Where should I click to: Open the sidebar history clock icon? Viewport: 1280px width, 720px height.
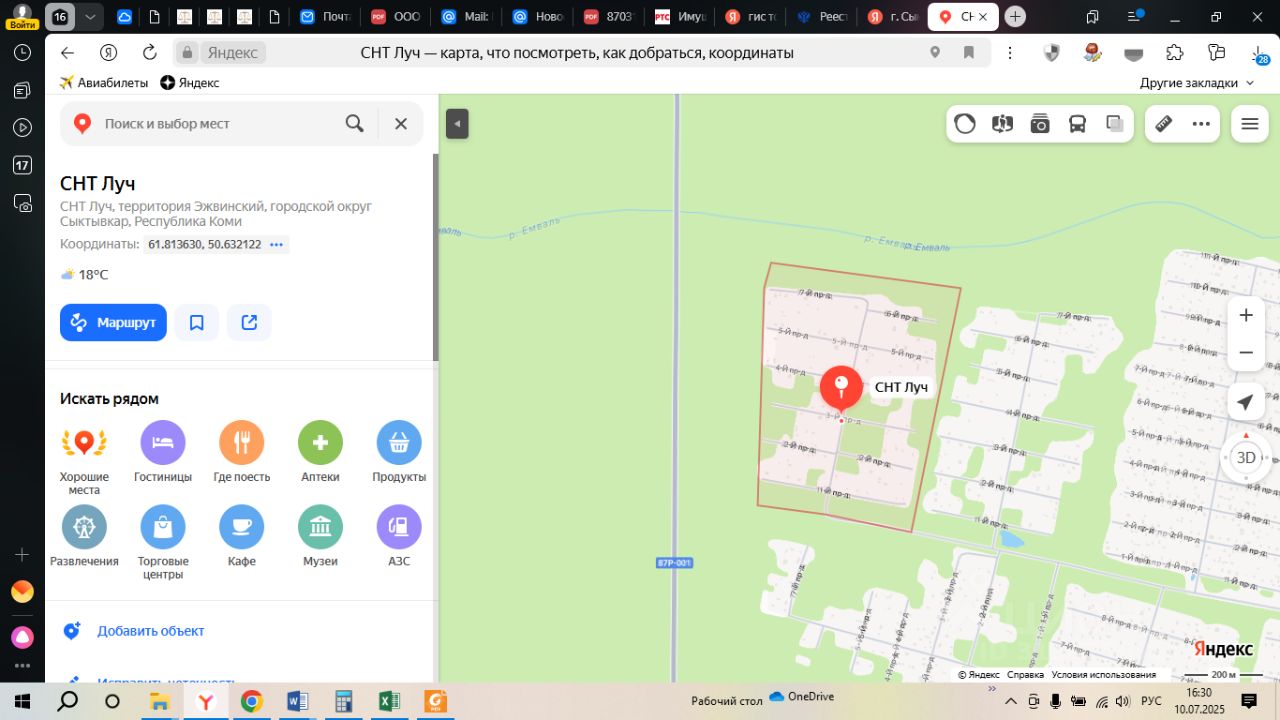point(22,54)
